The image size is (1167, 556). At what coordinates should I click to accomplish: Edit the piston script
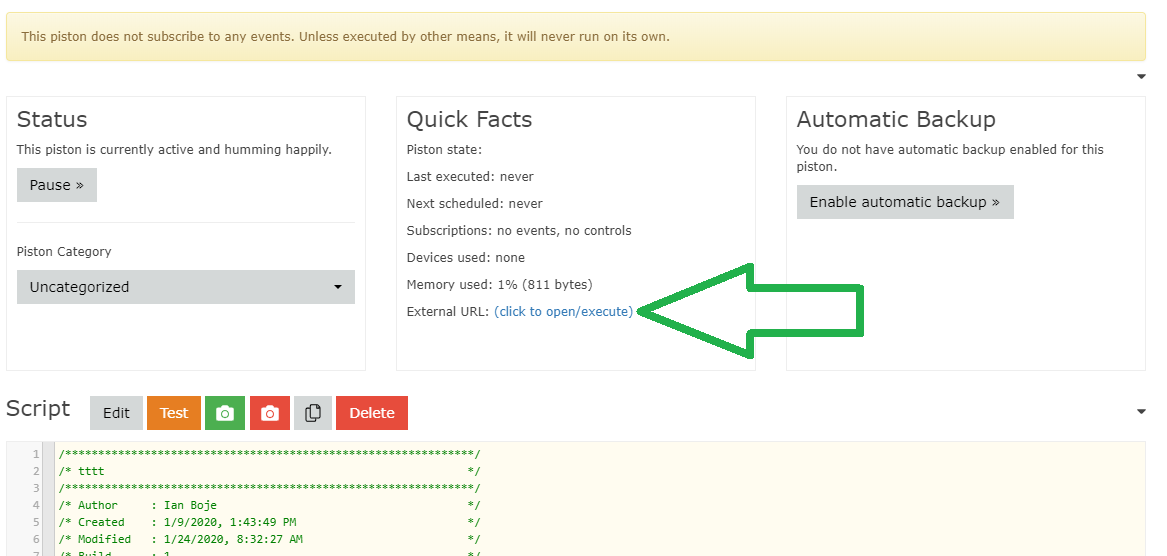coord(116,413)
